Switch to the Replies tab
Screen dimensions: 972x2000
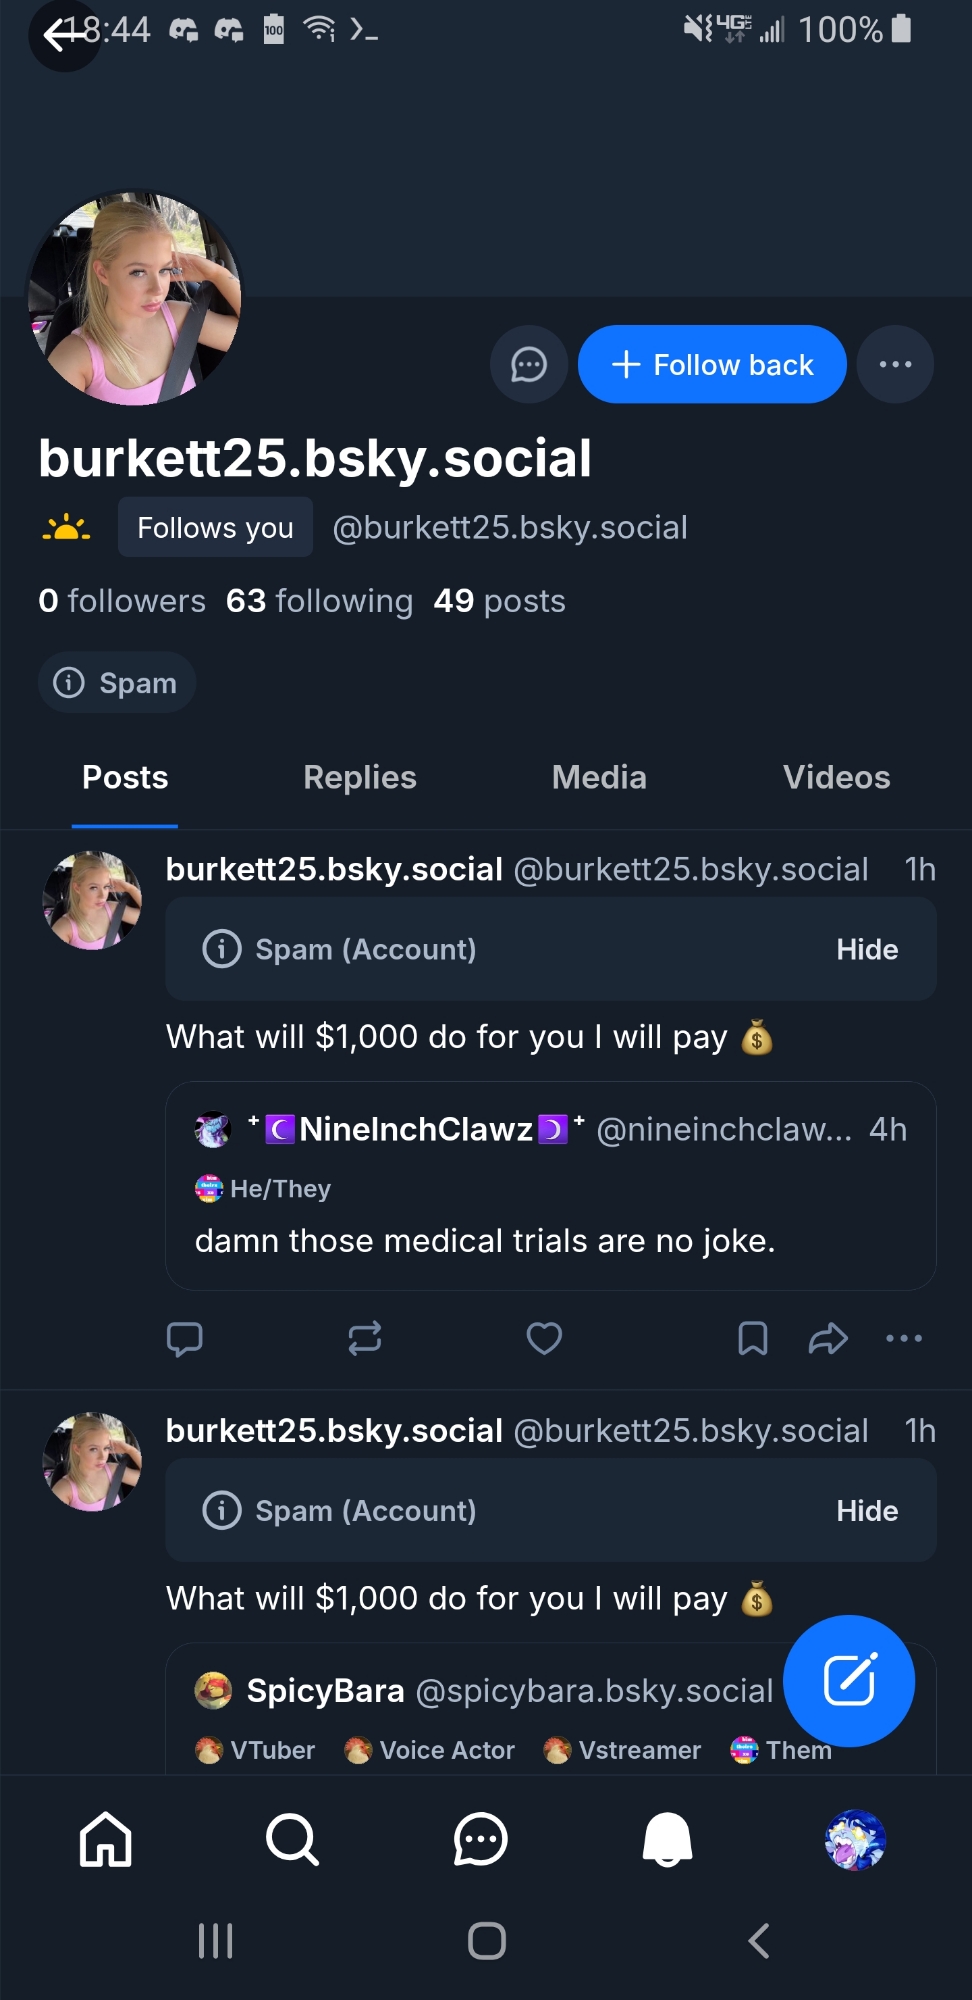(x=360, y=778)
